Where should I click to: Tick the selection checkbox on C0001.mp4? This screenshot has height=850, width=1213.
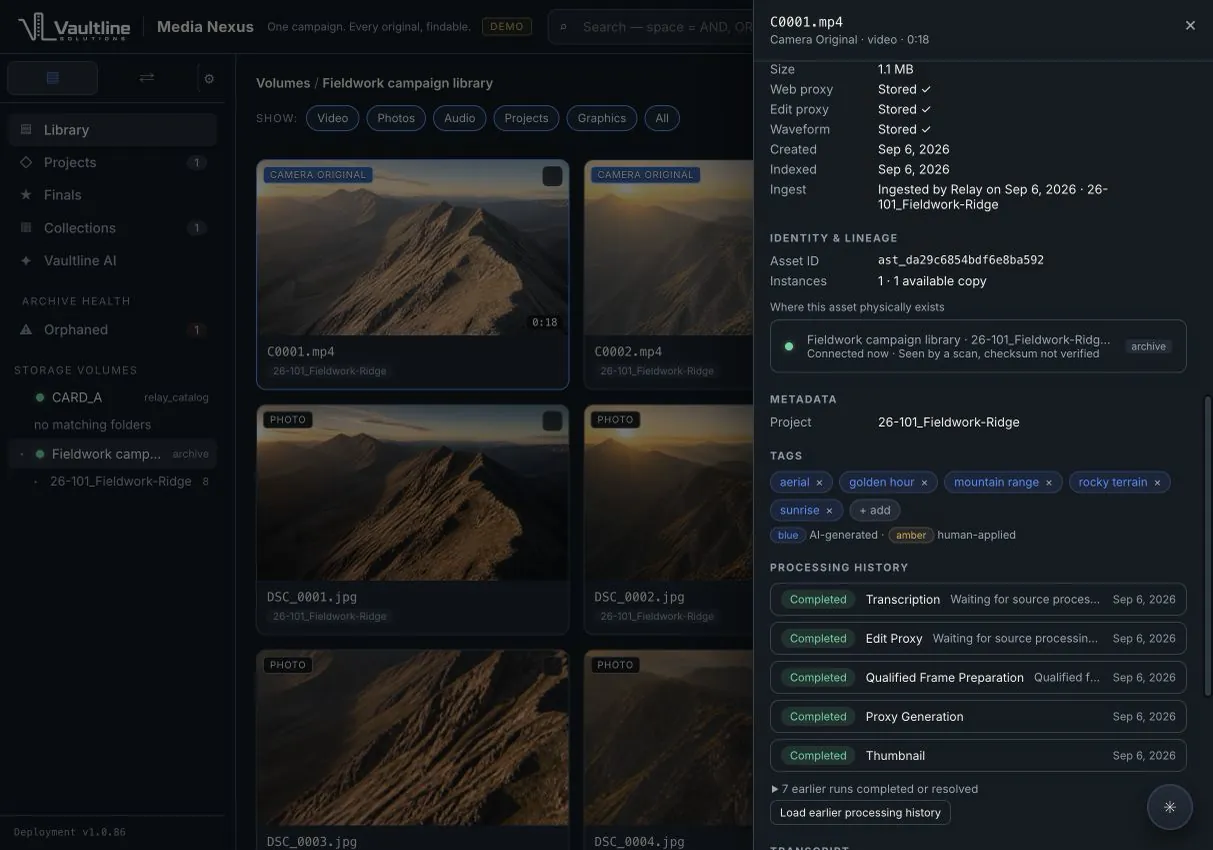coord(552,176)
